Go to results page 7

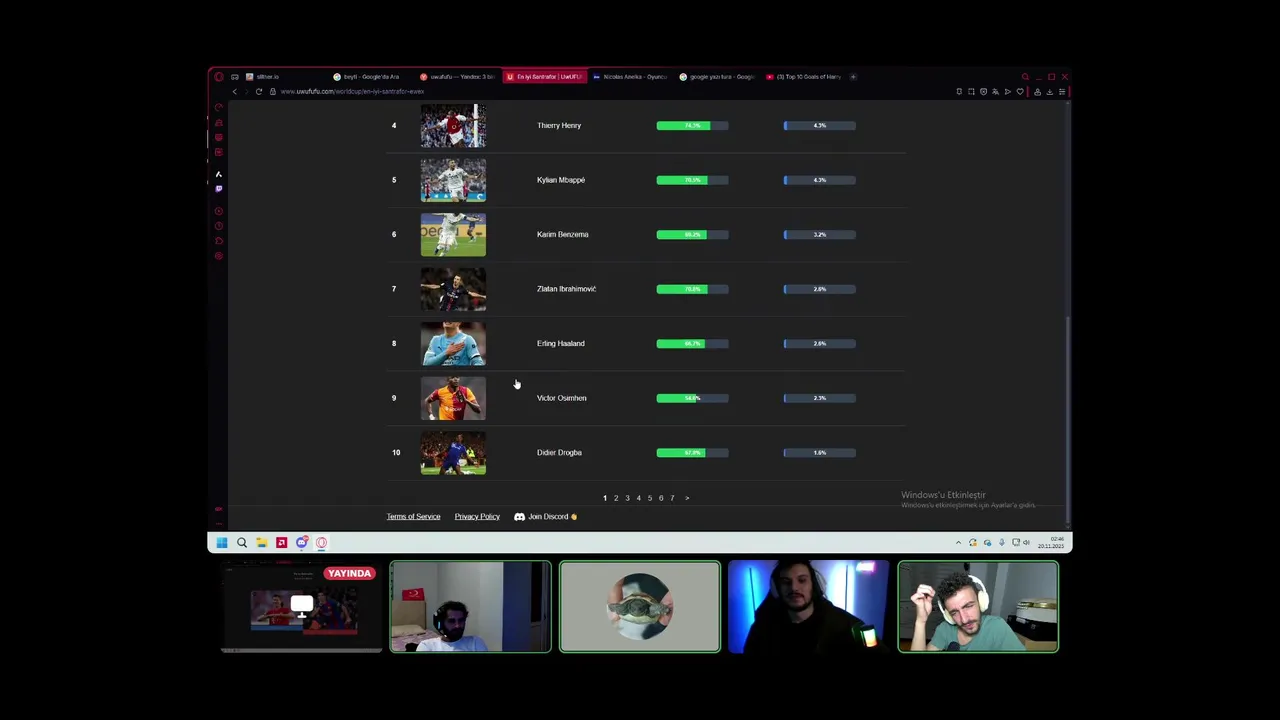672,498
